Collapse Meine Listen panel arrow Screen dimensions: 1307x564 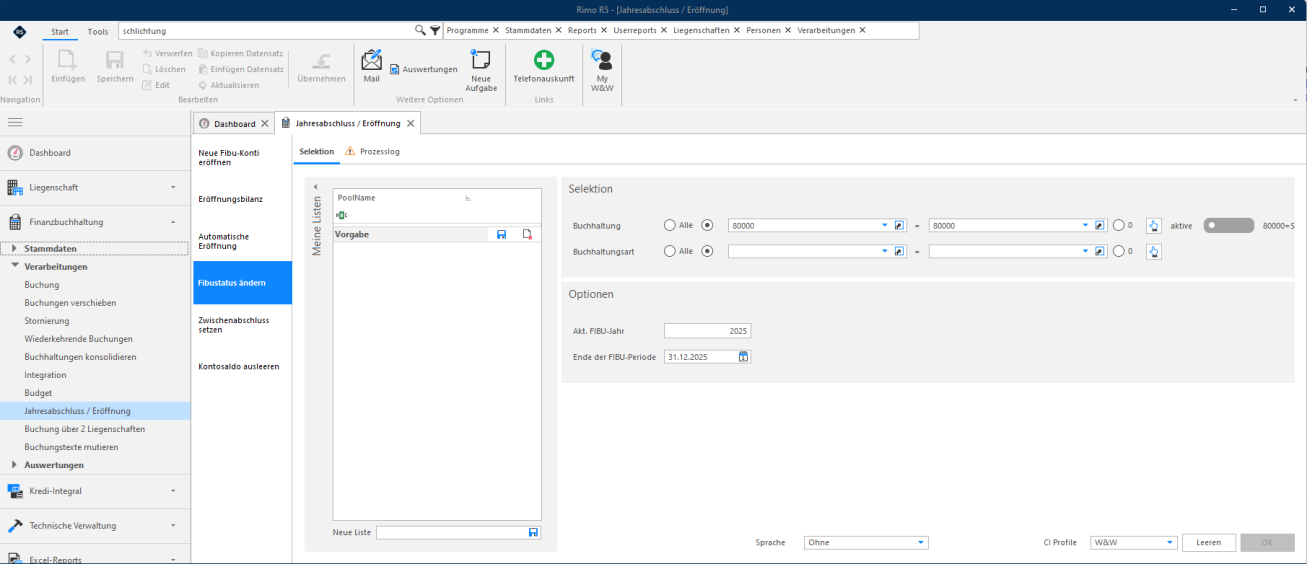click(316, 186)
